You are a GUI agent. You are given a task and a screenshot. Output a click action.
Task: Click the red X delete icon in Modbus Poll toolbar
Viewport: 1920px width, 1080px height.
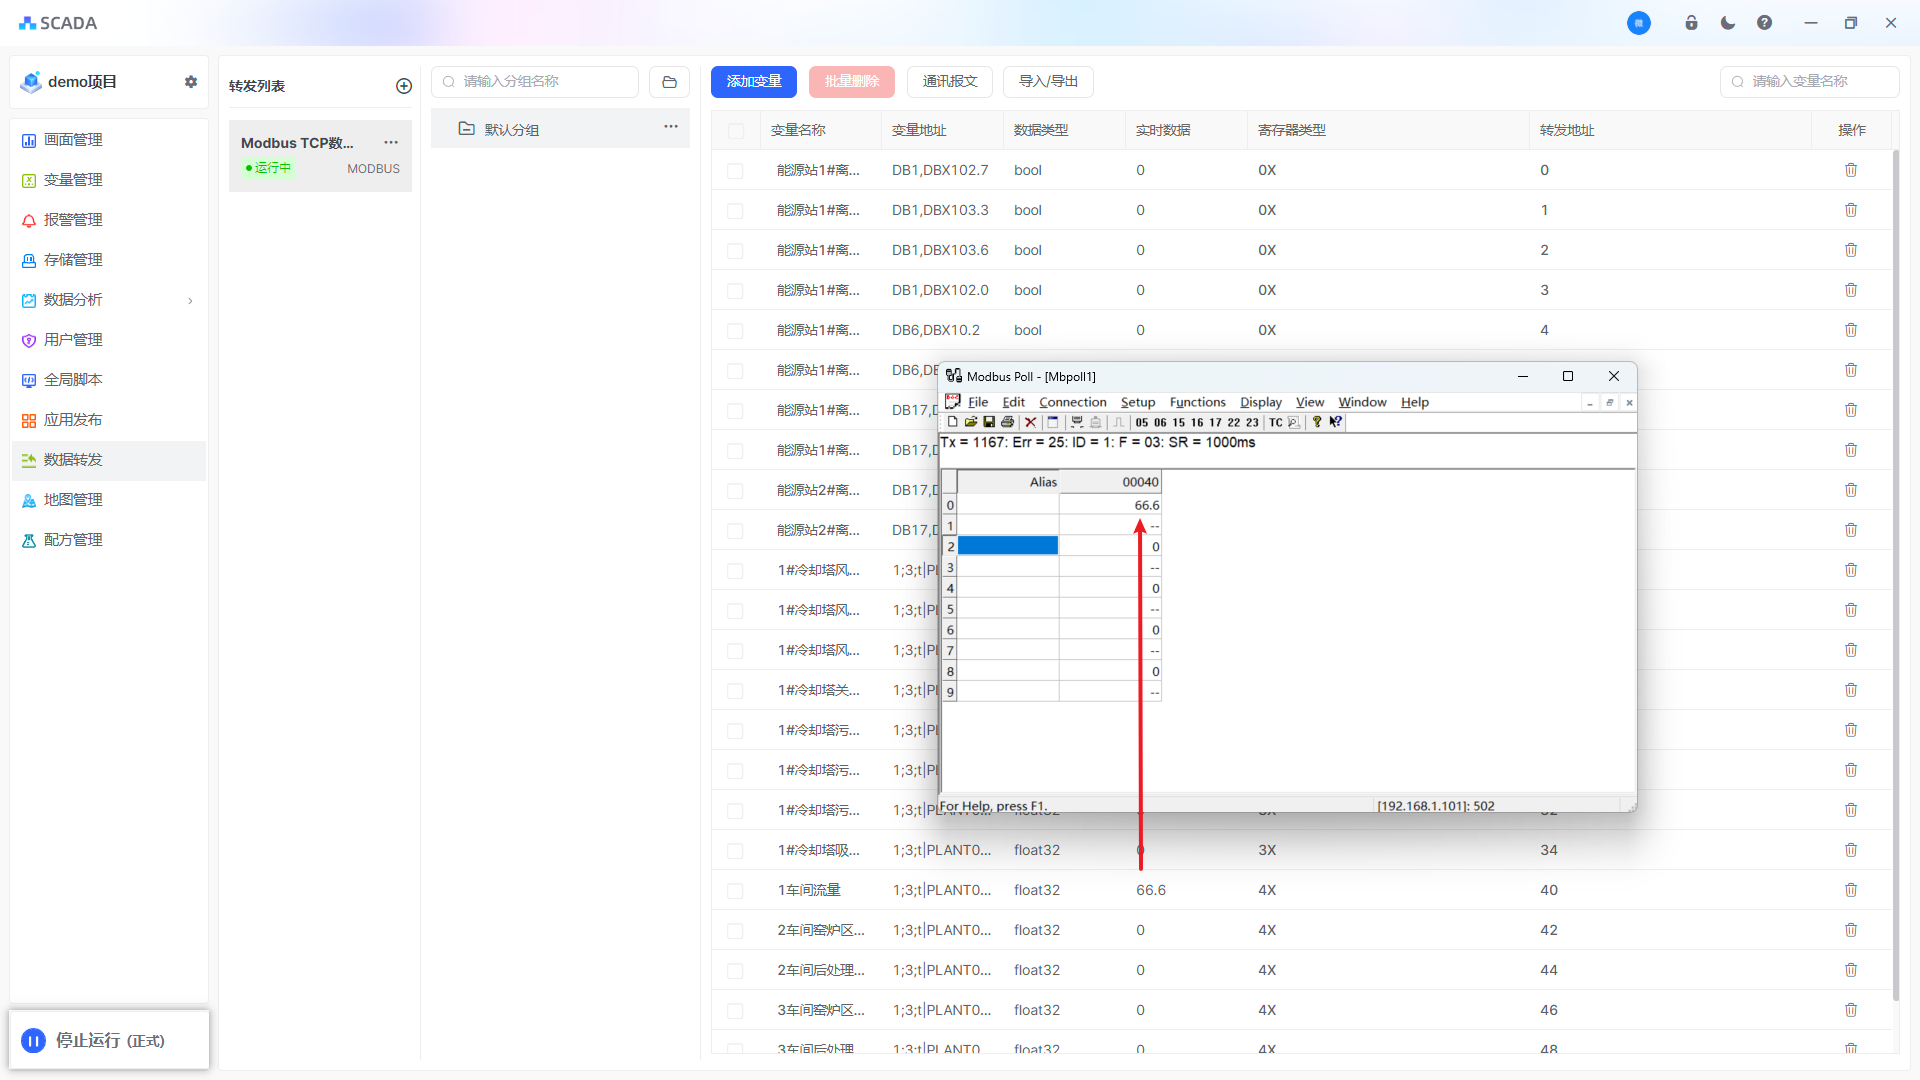click(1030, 422)
